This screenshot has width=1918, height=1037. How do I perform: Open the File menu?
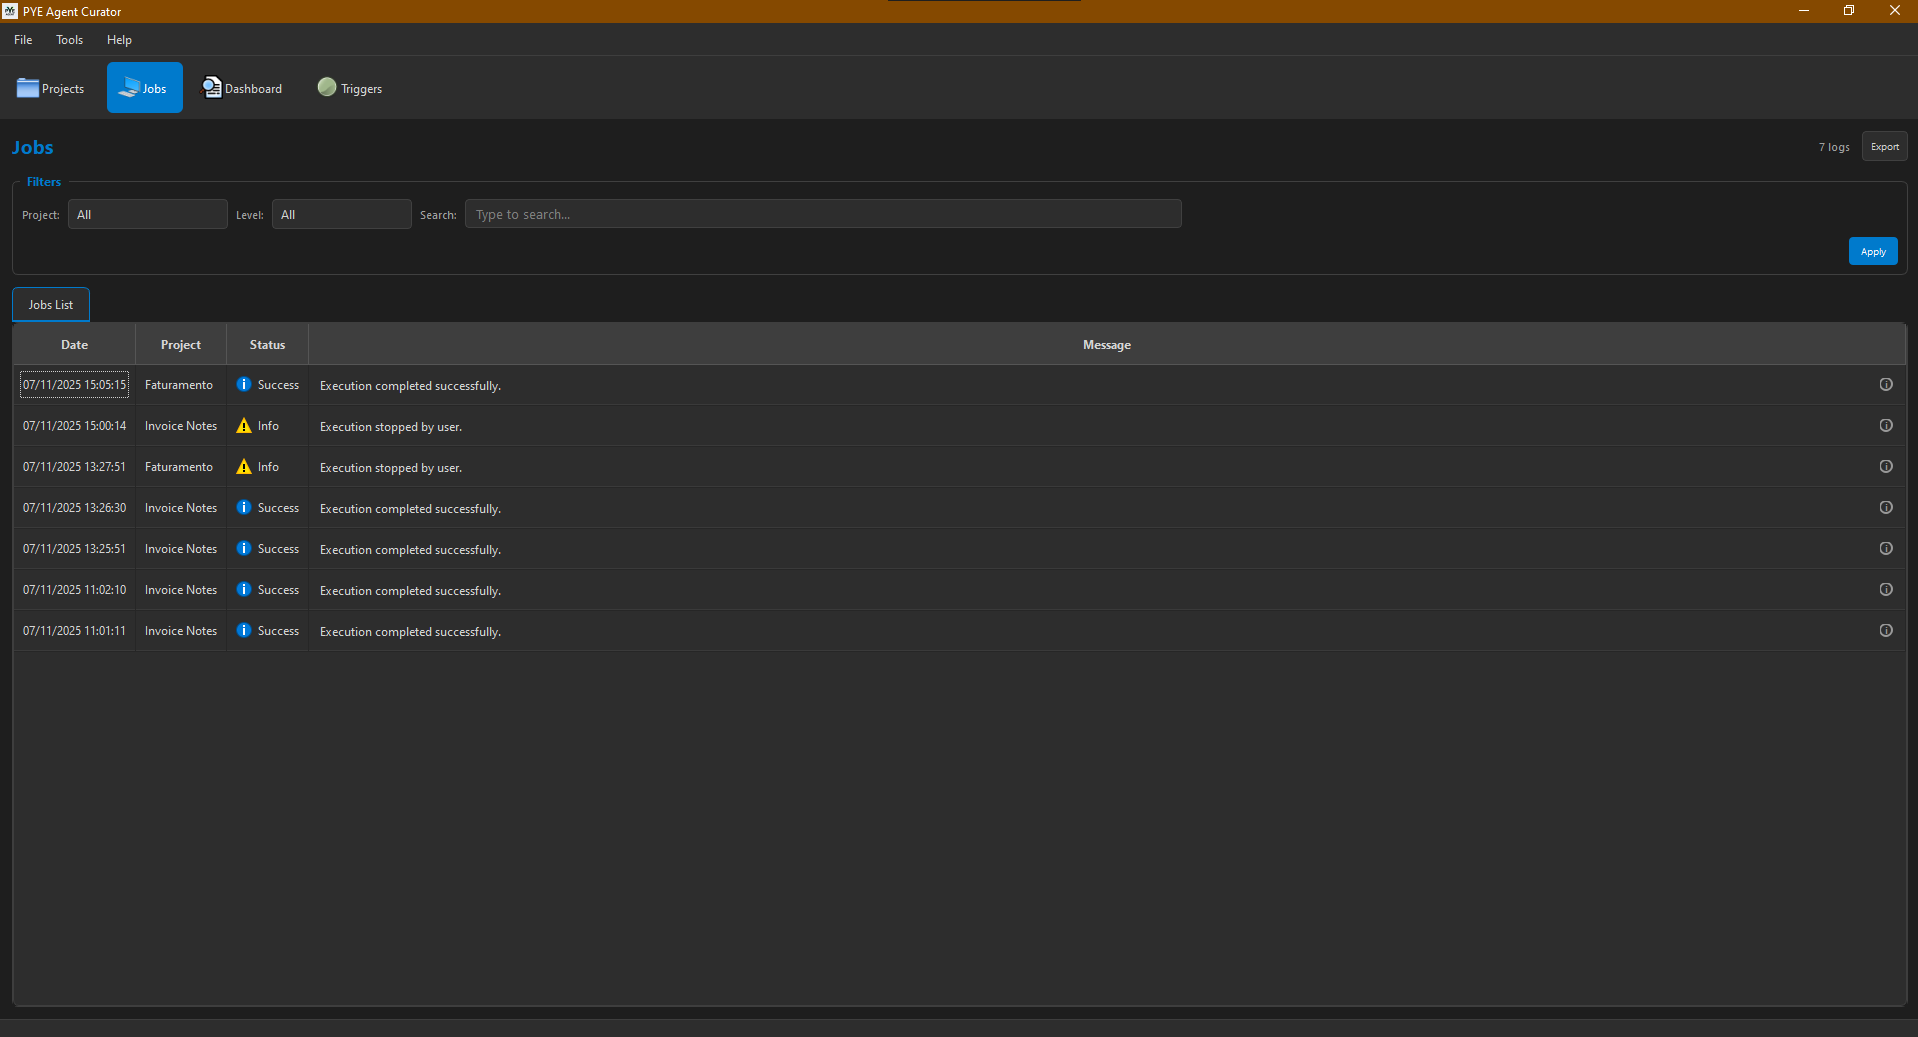(x=22, y=40)
